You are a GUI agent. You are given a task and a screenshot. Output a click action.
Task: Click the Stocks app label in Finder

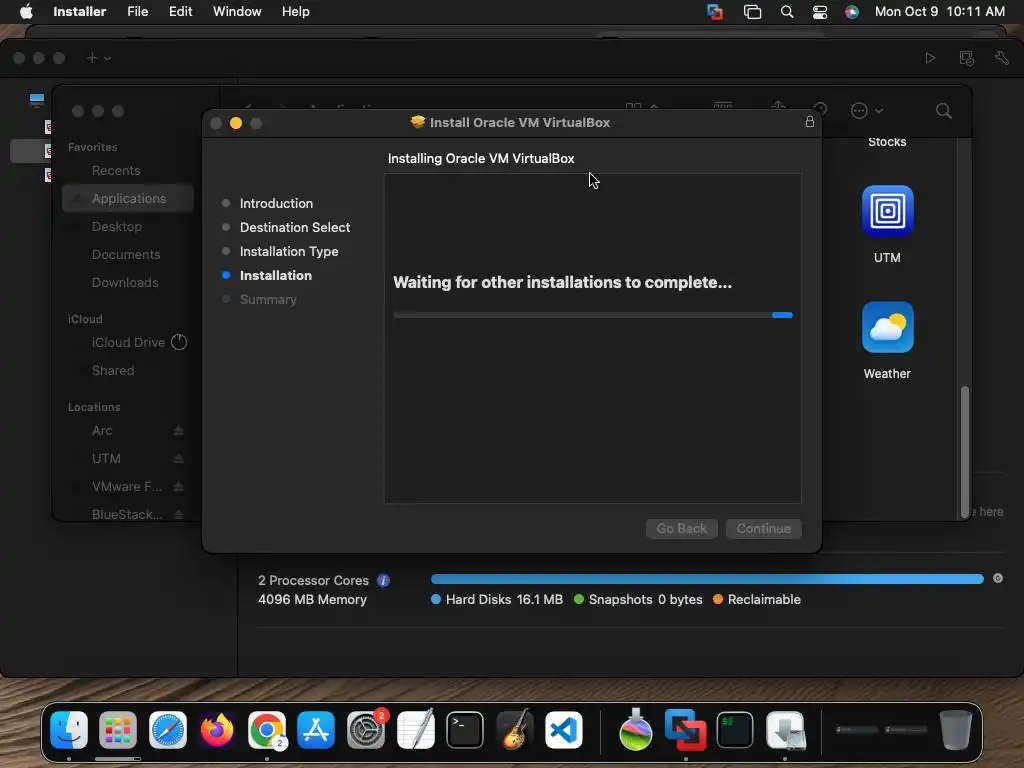pos(887,142)
